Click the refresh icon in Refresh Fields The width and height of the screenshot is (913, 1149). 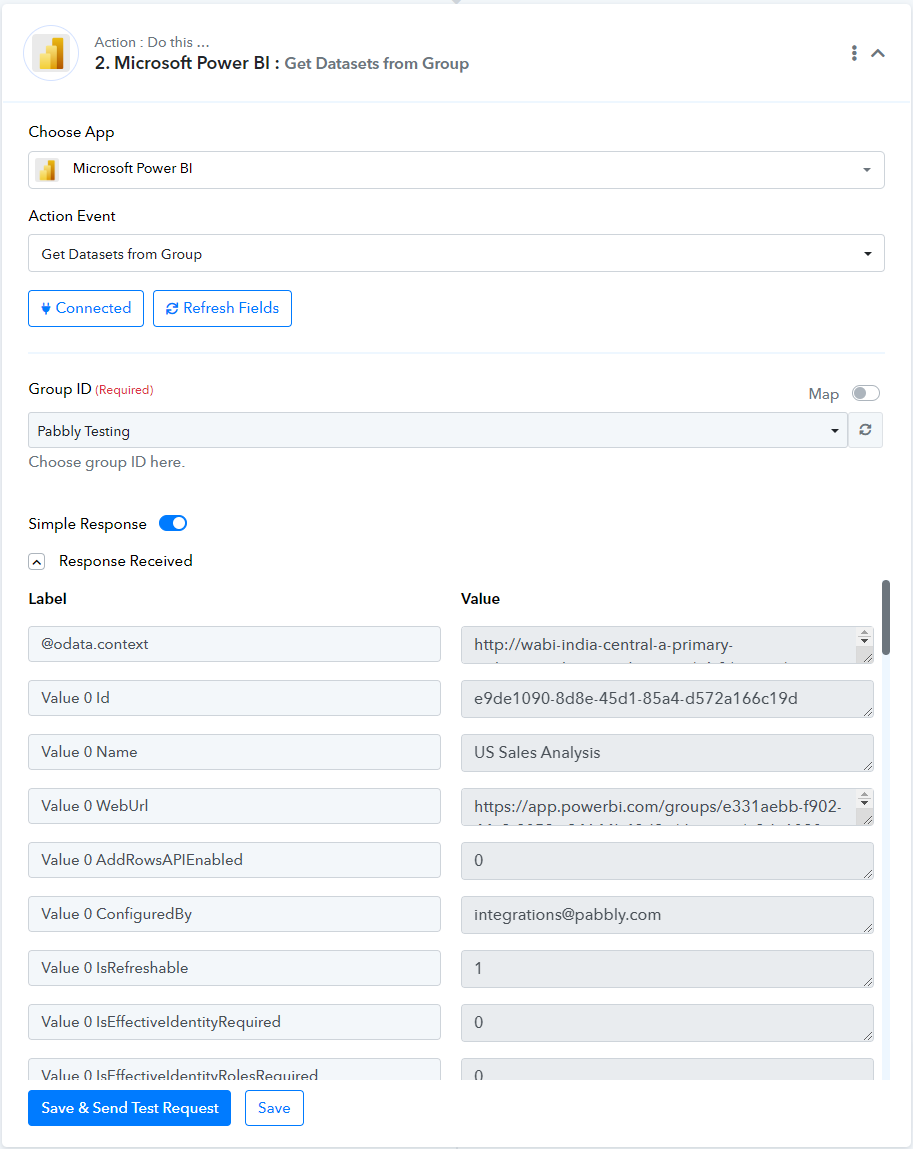click(172, 309)
